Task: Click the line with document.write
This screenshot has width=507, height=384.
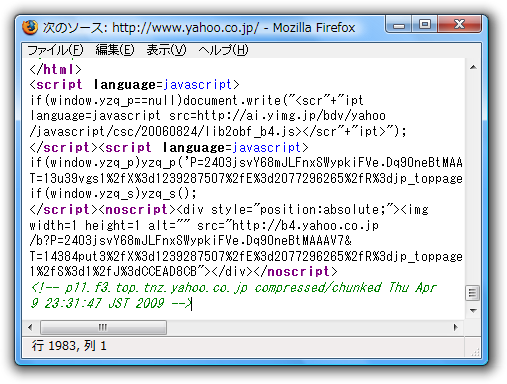Action: tap(197, 100)
